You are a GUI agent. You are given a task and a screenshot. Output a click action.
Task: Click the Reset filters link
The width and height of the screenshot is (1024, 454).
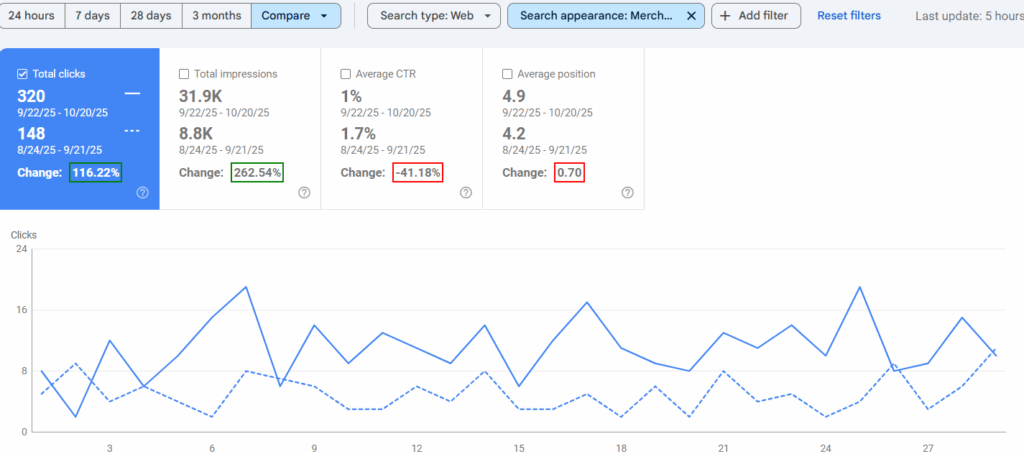849,16
